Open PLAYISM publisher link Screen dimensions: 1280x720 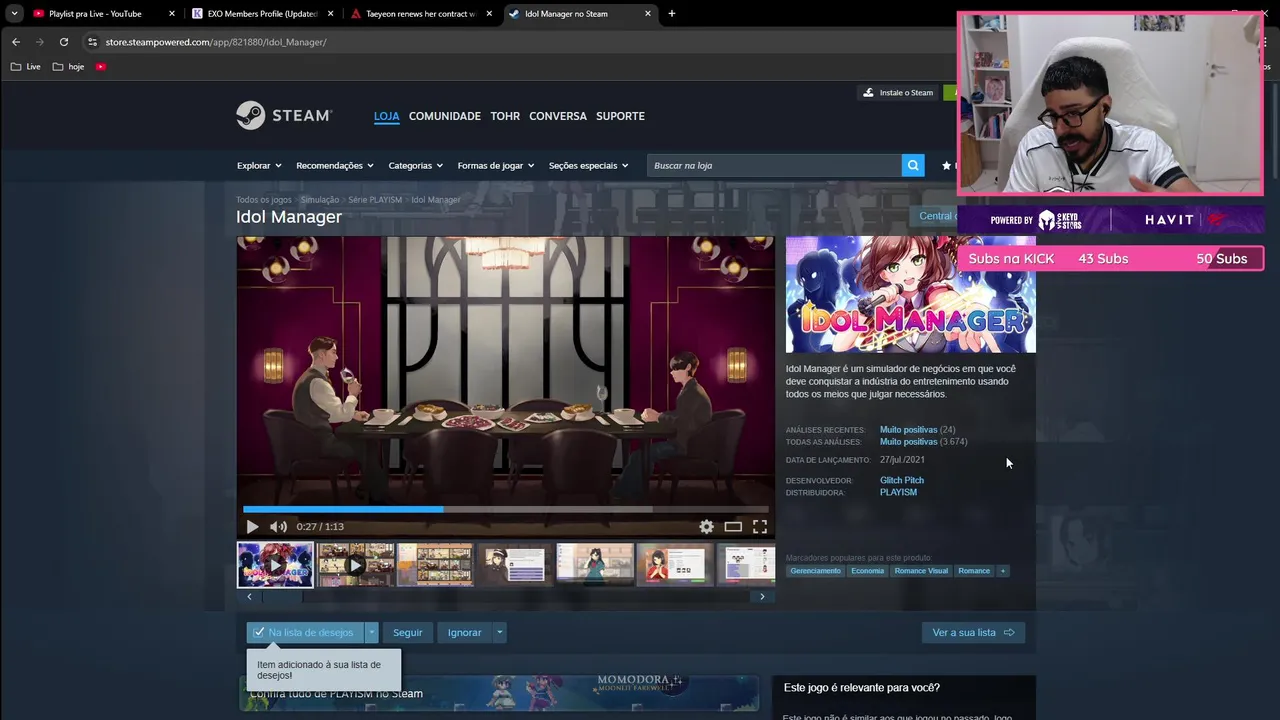coord(898,493)
